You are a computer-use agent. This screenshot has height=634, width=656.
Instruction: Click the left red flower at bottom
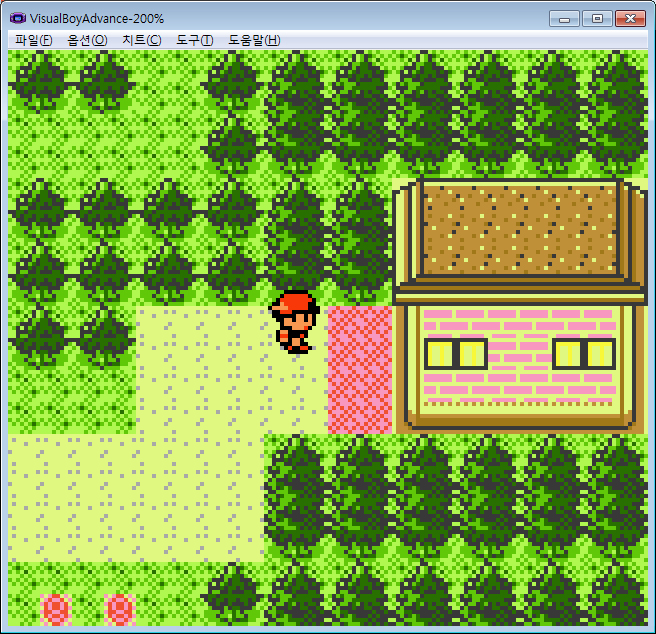pyautogui.click(x=56, y=609)
